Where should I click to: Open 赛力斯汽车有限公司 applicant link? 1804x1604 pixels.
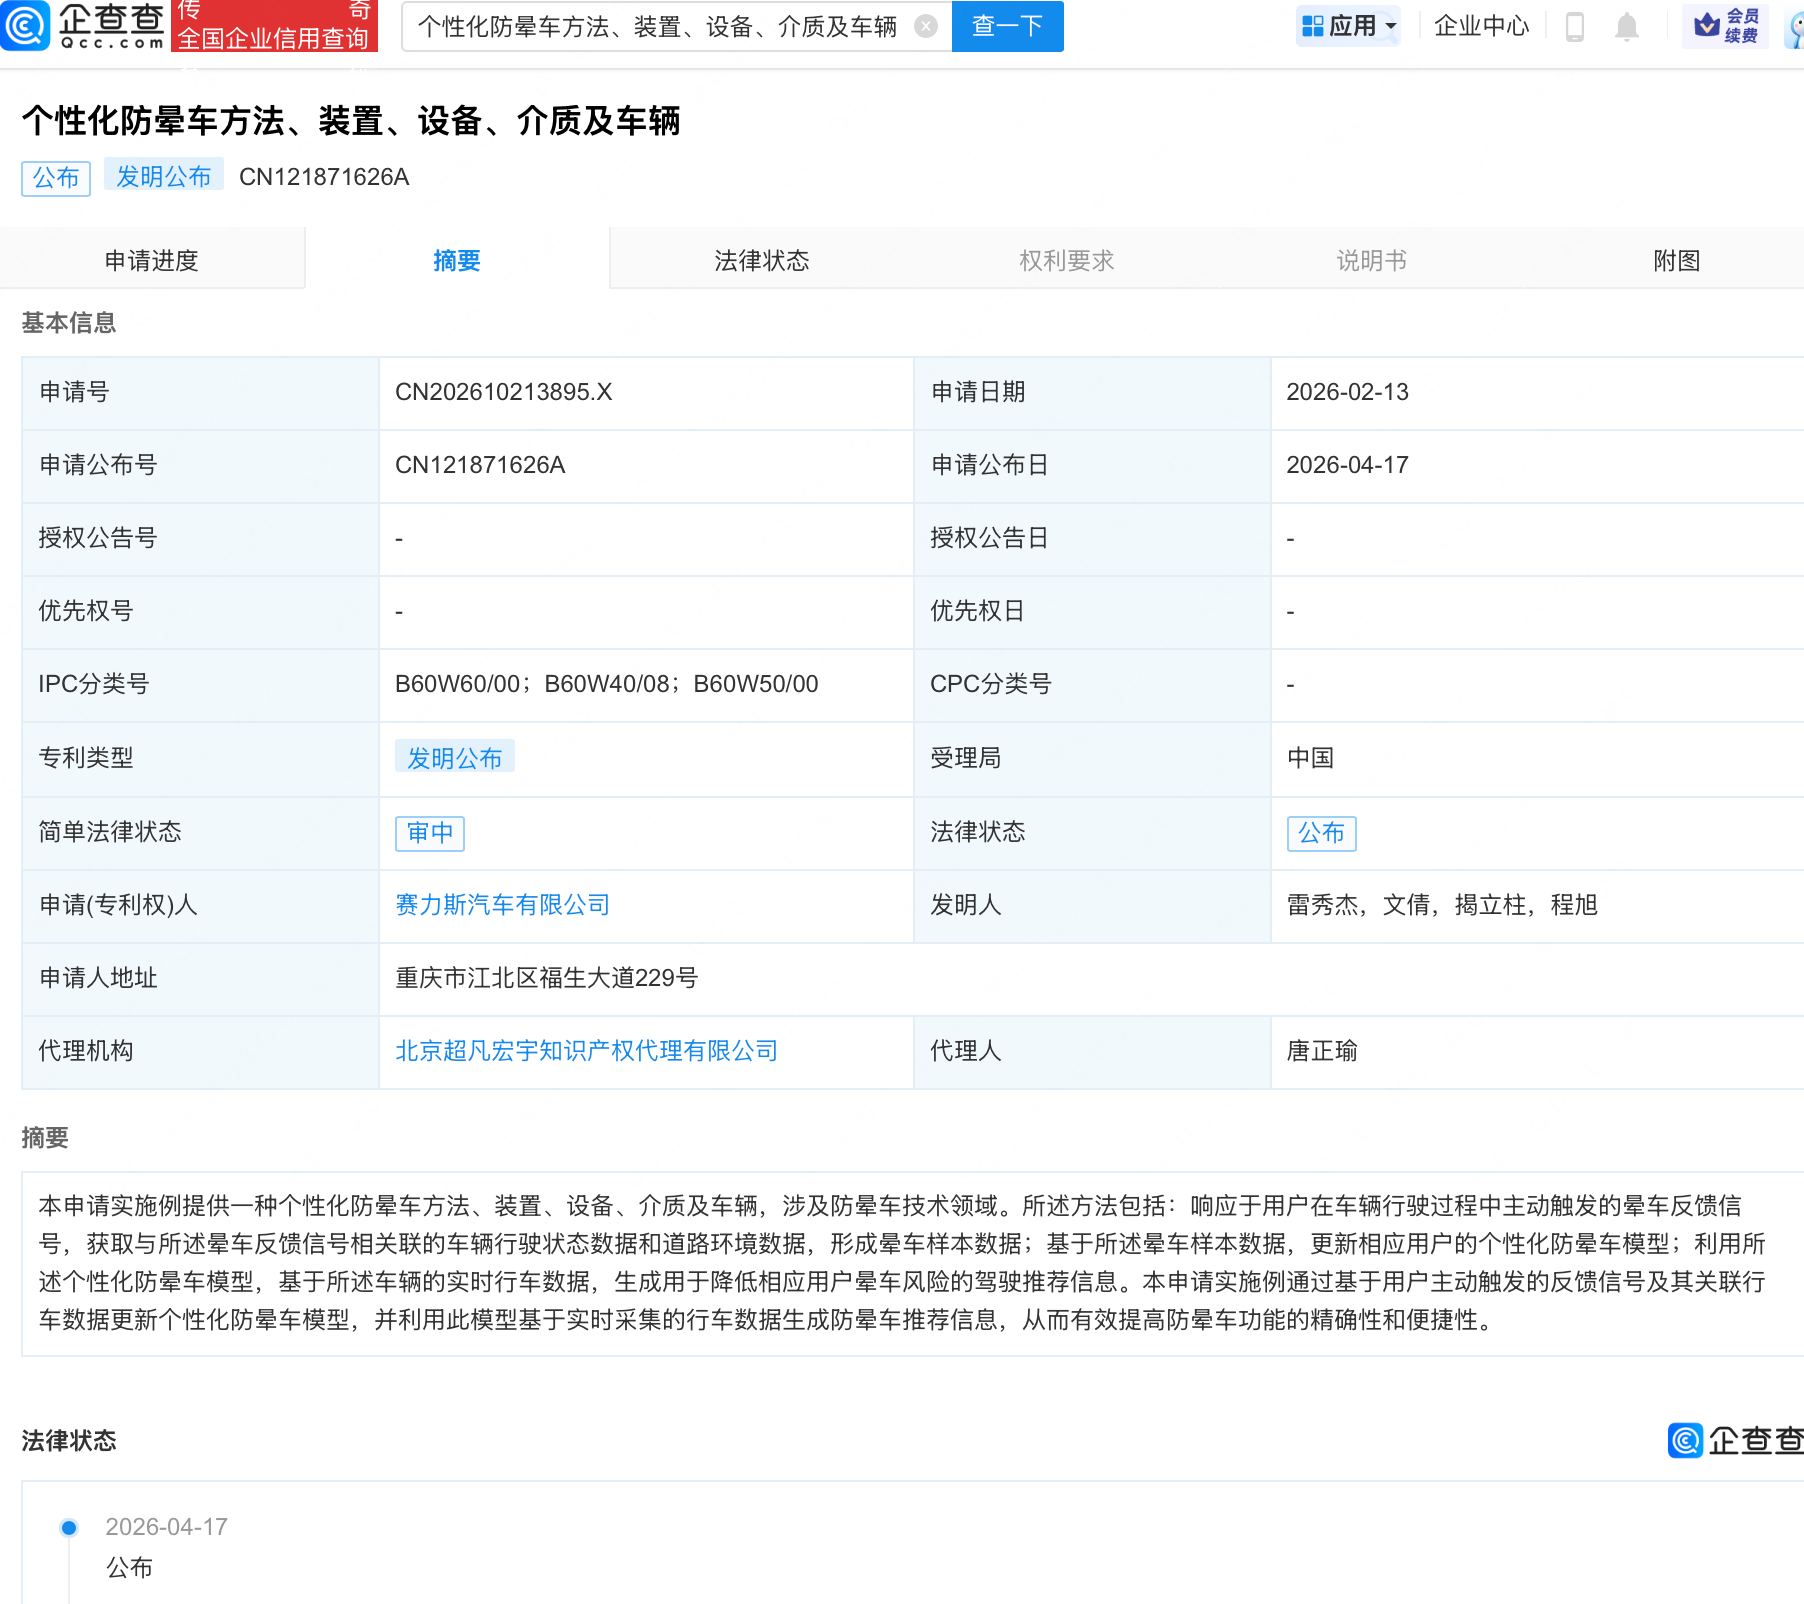(x=502, y=905)
